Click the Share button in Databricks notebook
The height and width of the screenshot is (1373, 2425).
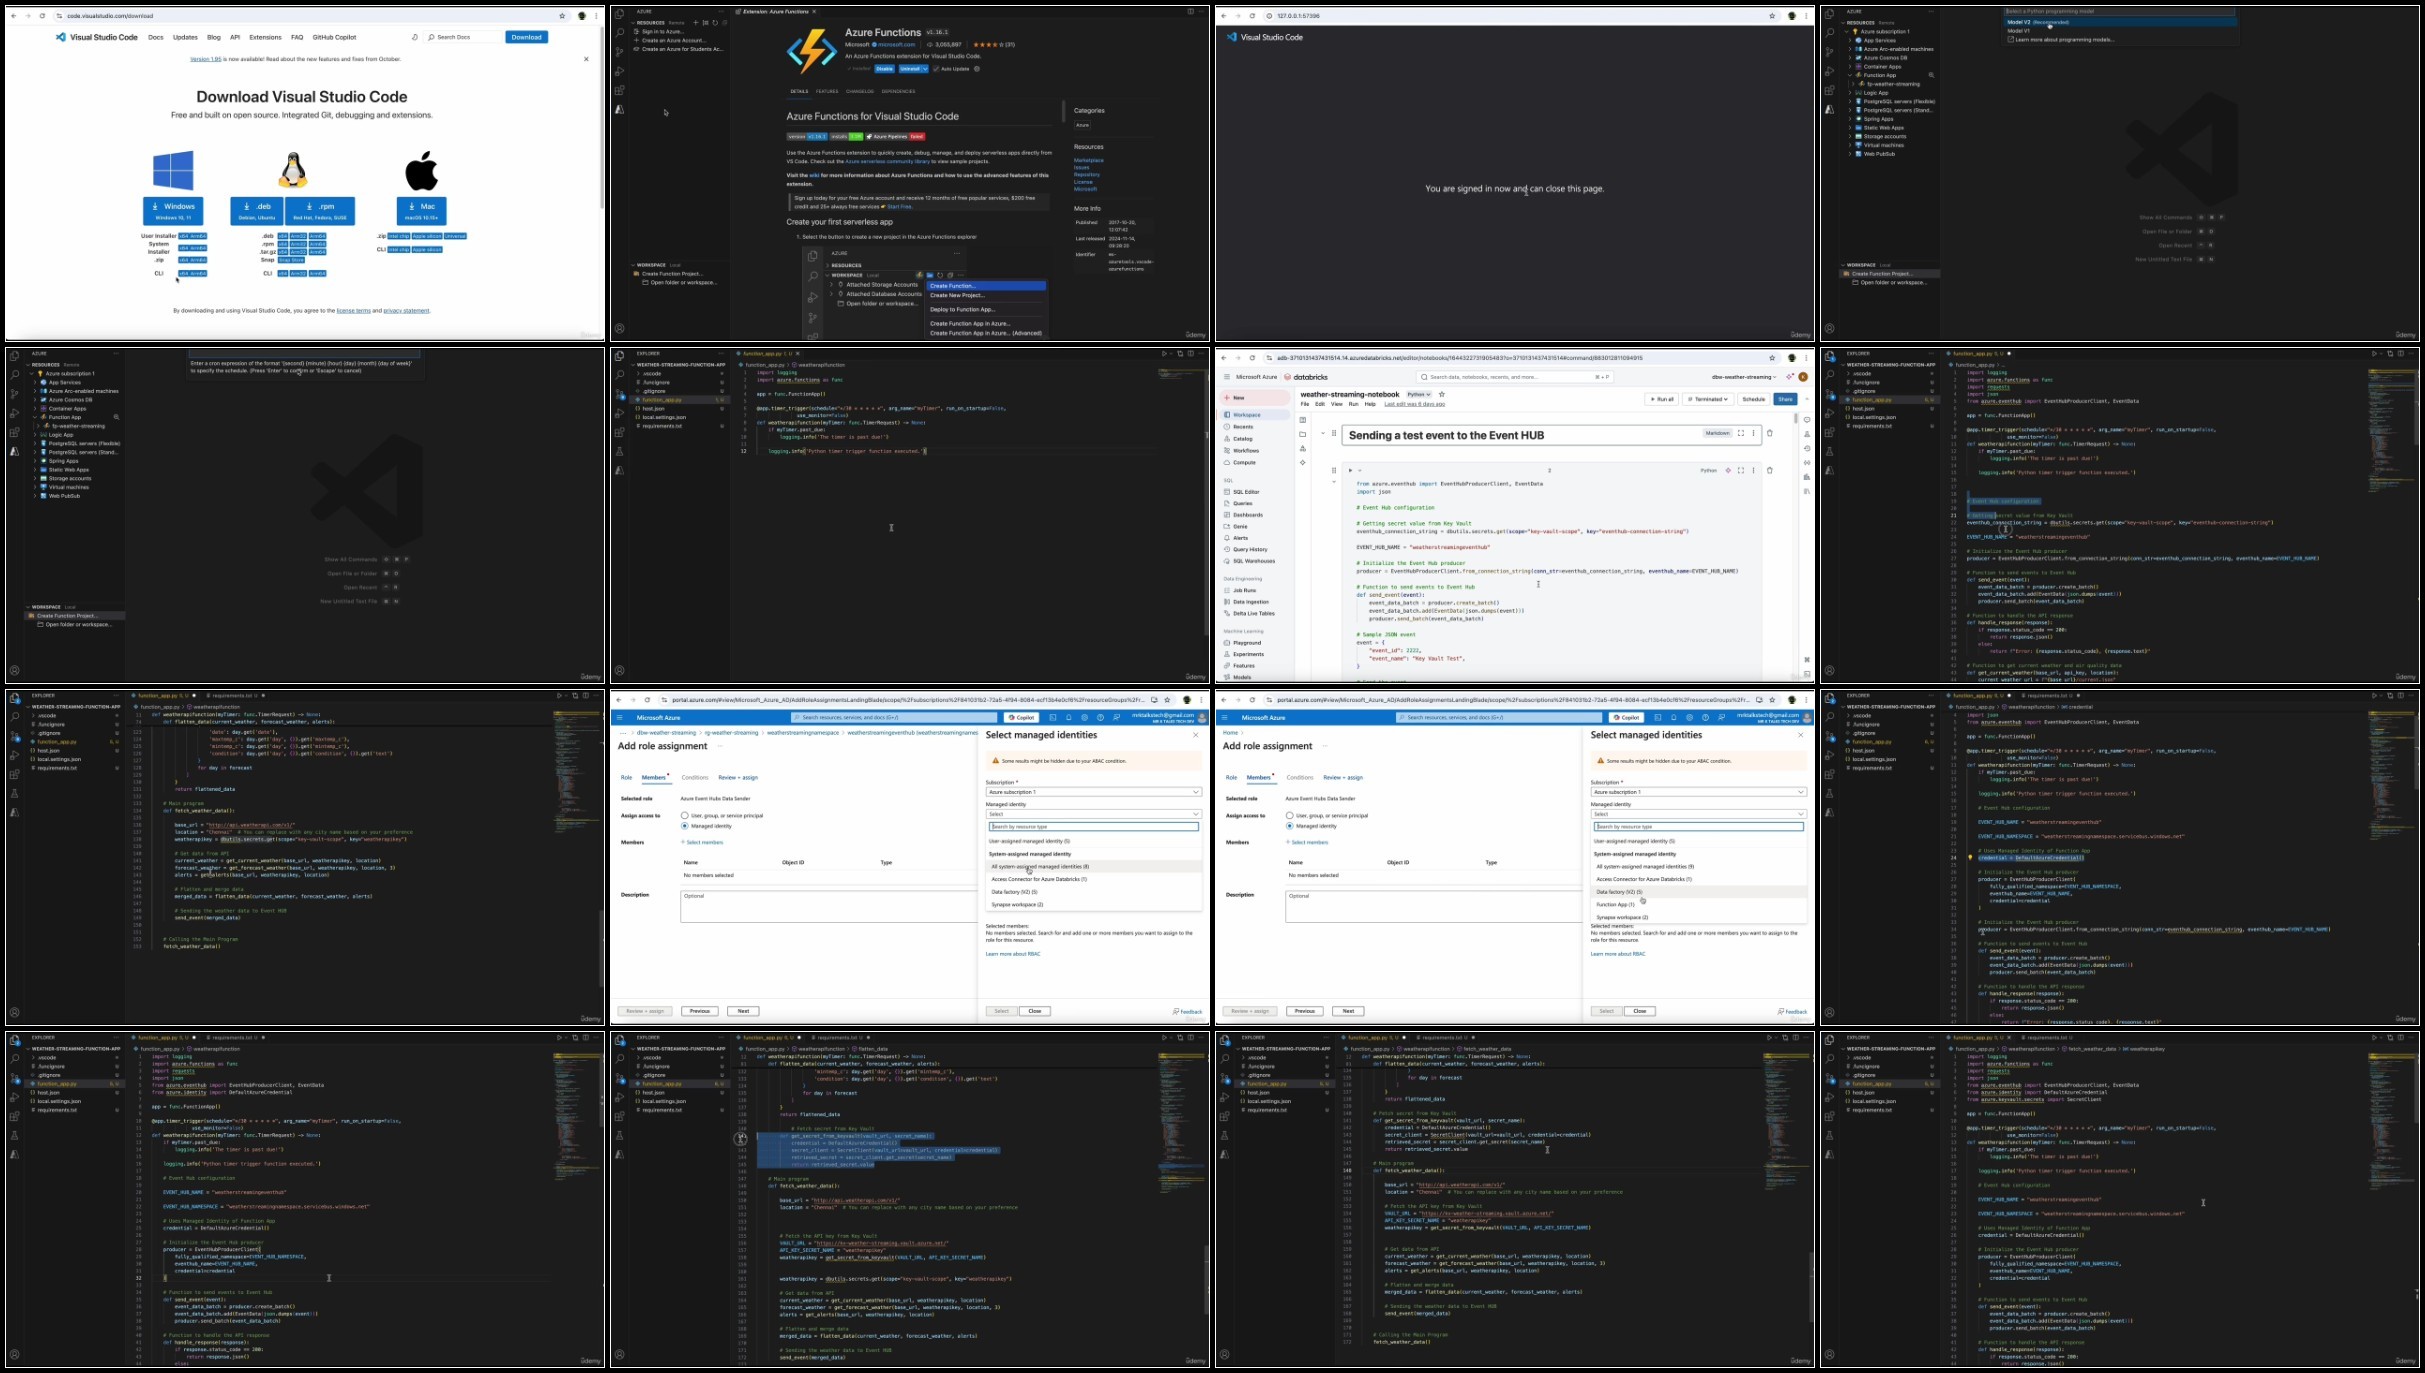tap(1785, 399)
